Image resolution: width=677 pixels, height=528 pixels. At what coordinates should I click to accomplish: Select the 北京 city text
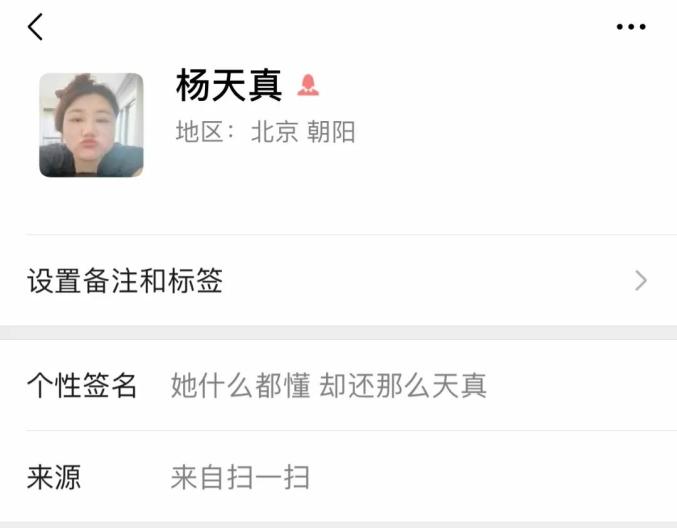tap(275, 132)
